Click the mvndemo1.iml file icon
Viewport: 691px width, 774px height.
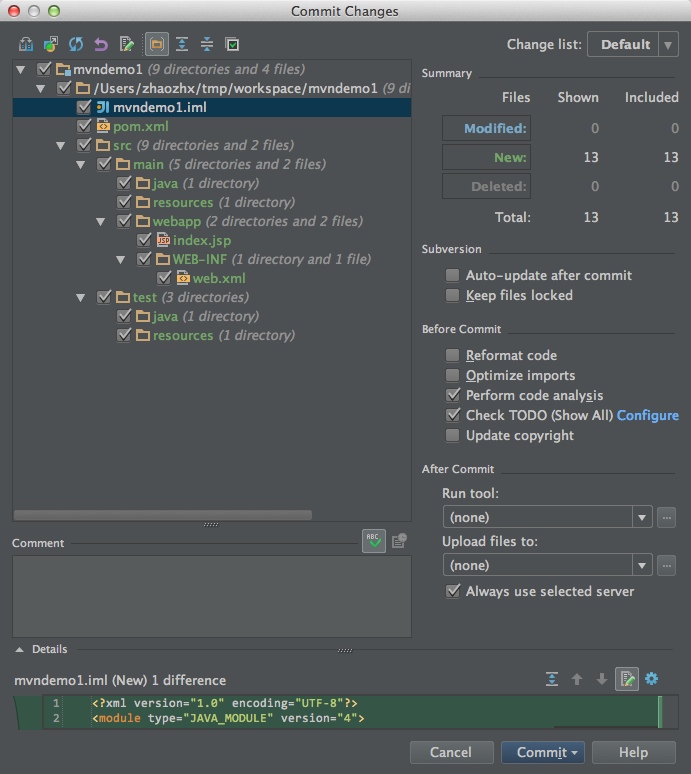click(103, 107)
